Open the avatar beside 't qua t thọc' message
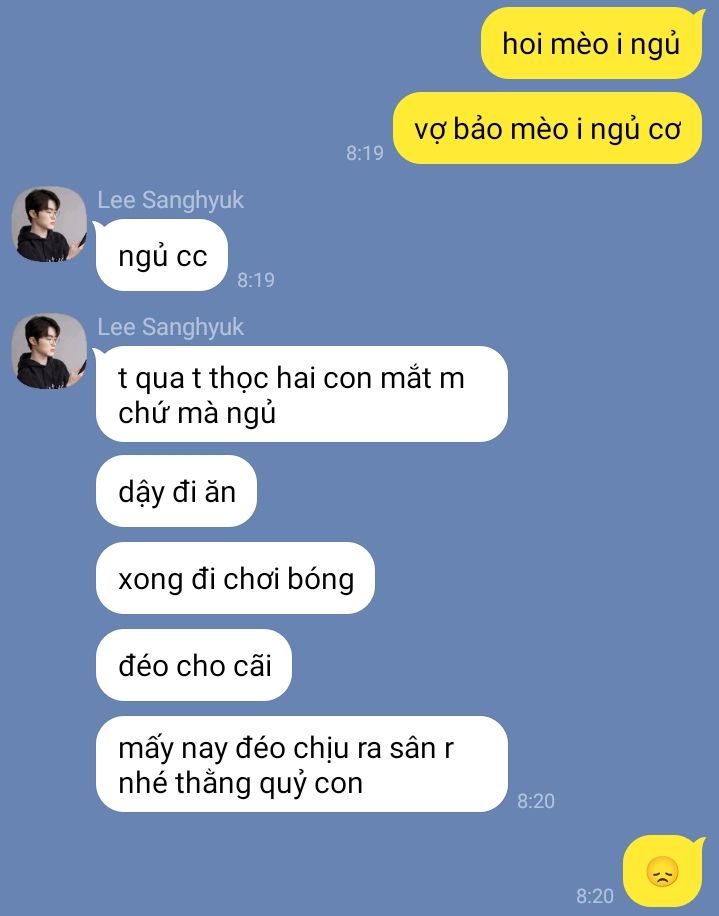 (49, 351)
